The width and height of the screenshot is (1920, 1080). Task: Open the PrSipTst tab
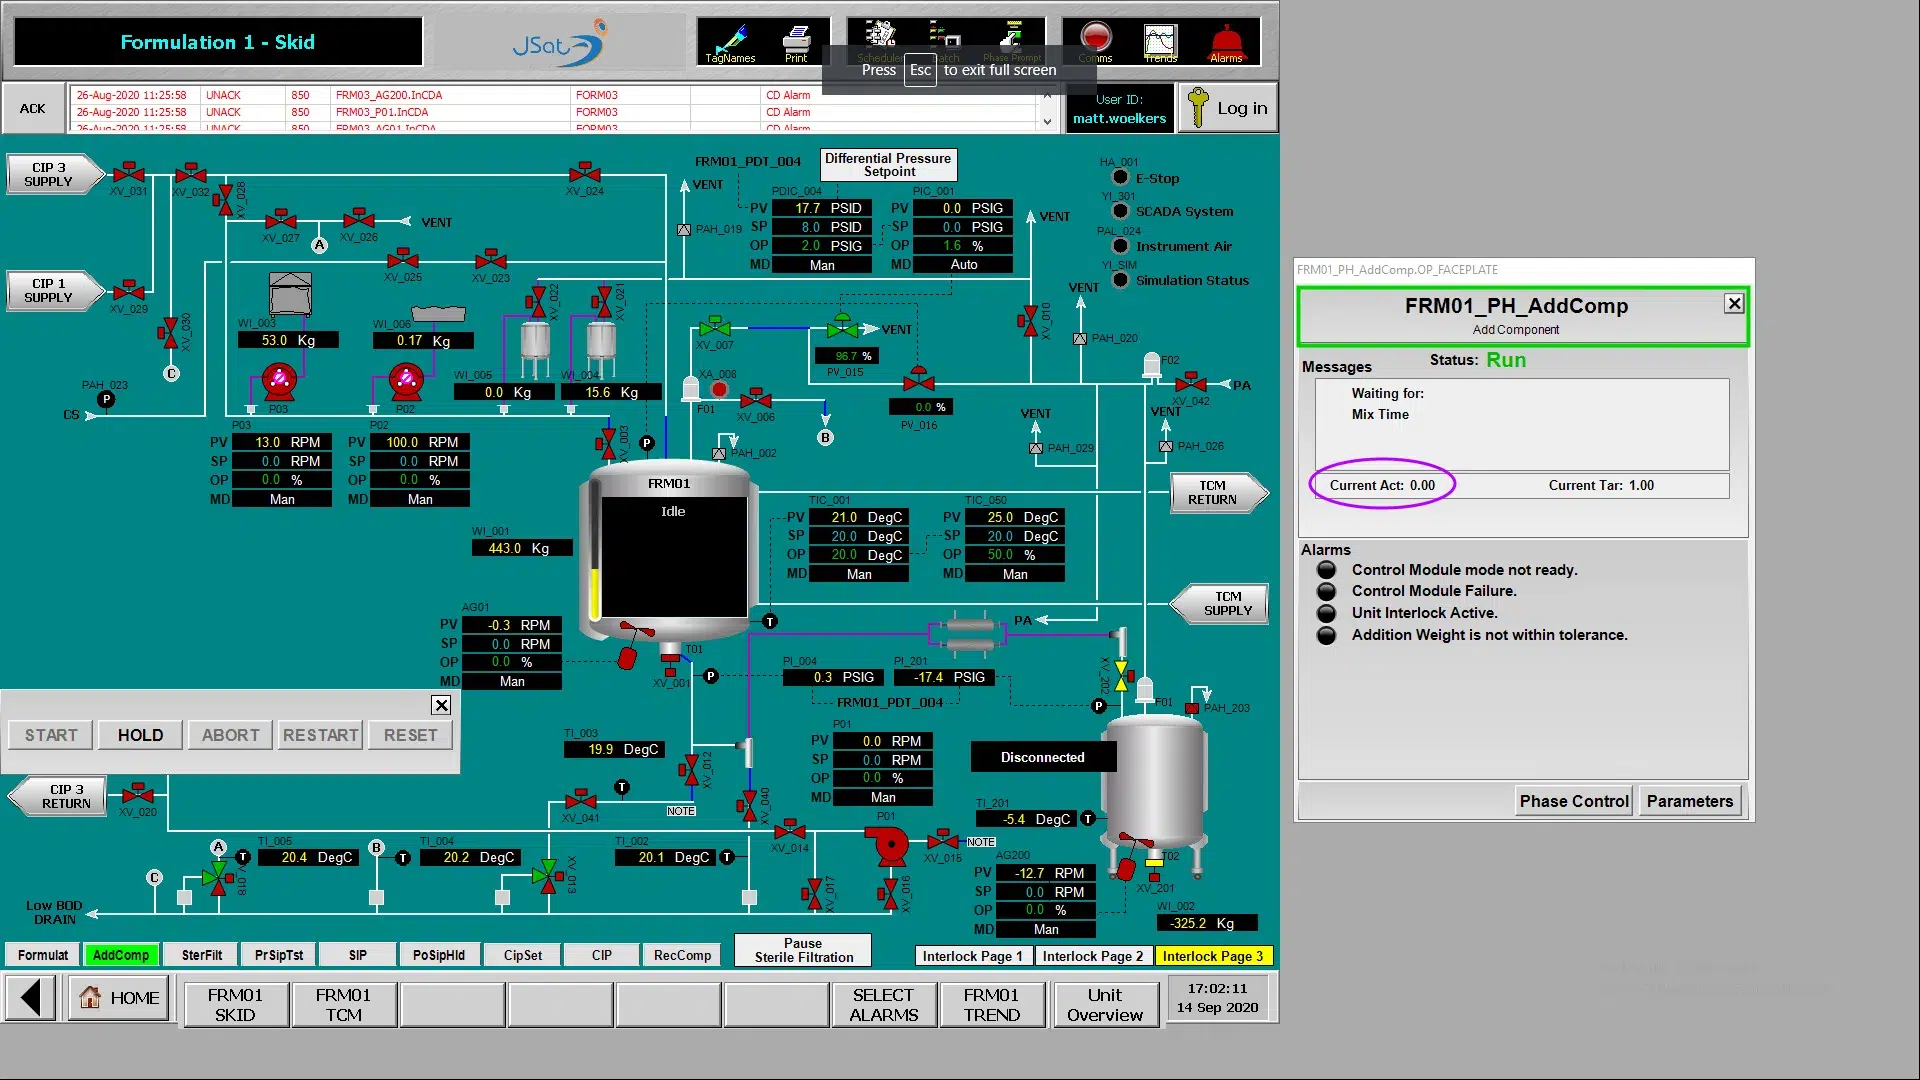pyautogui.click(x=279, y=955)
